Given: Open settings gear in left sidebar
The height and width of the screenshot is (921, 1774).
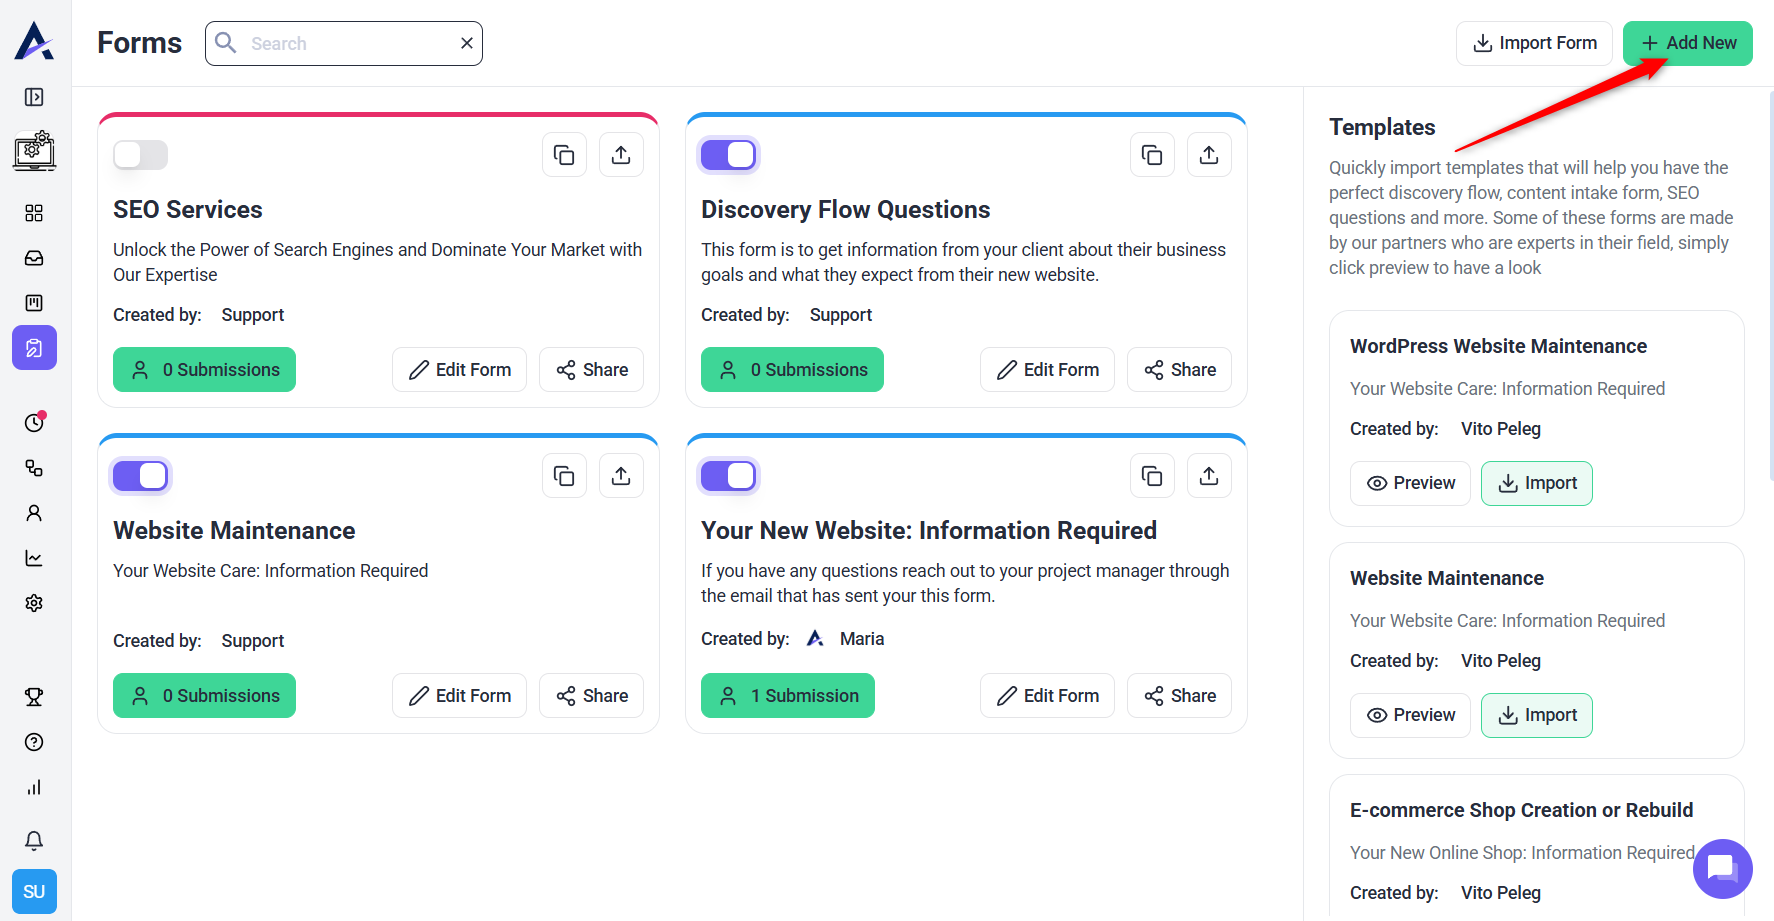Looking at the screenshot, I should (x=34, y=603).
